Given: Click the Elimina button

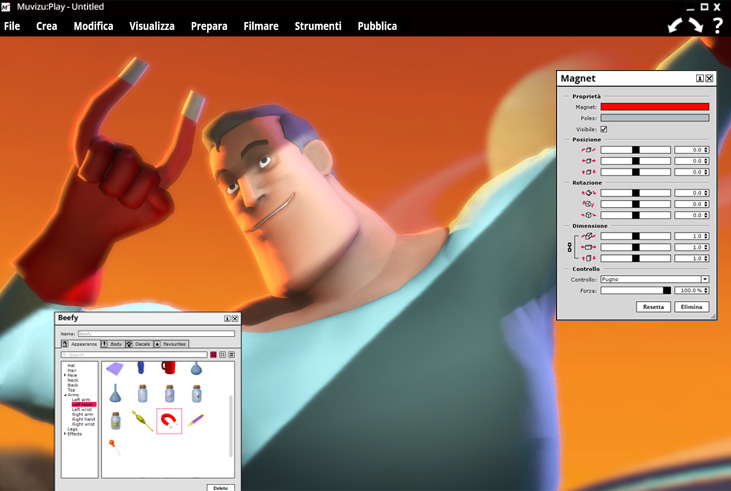Looking at the screenshot, I should point(691,307).
